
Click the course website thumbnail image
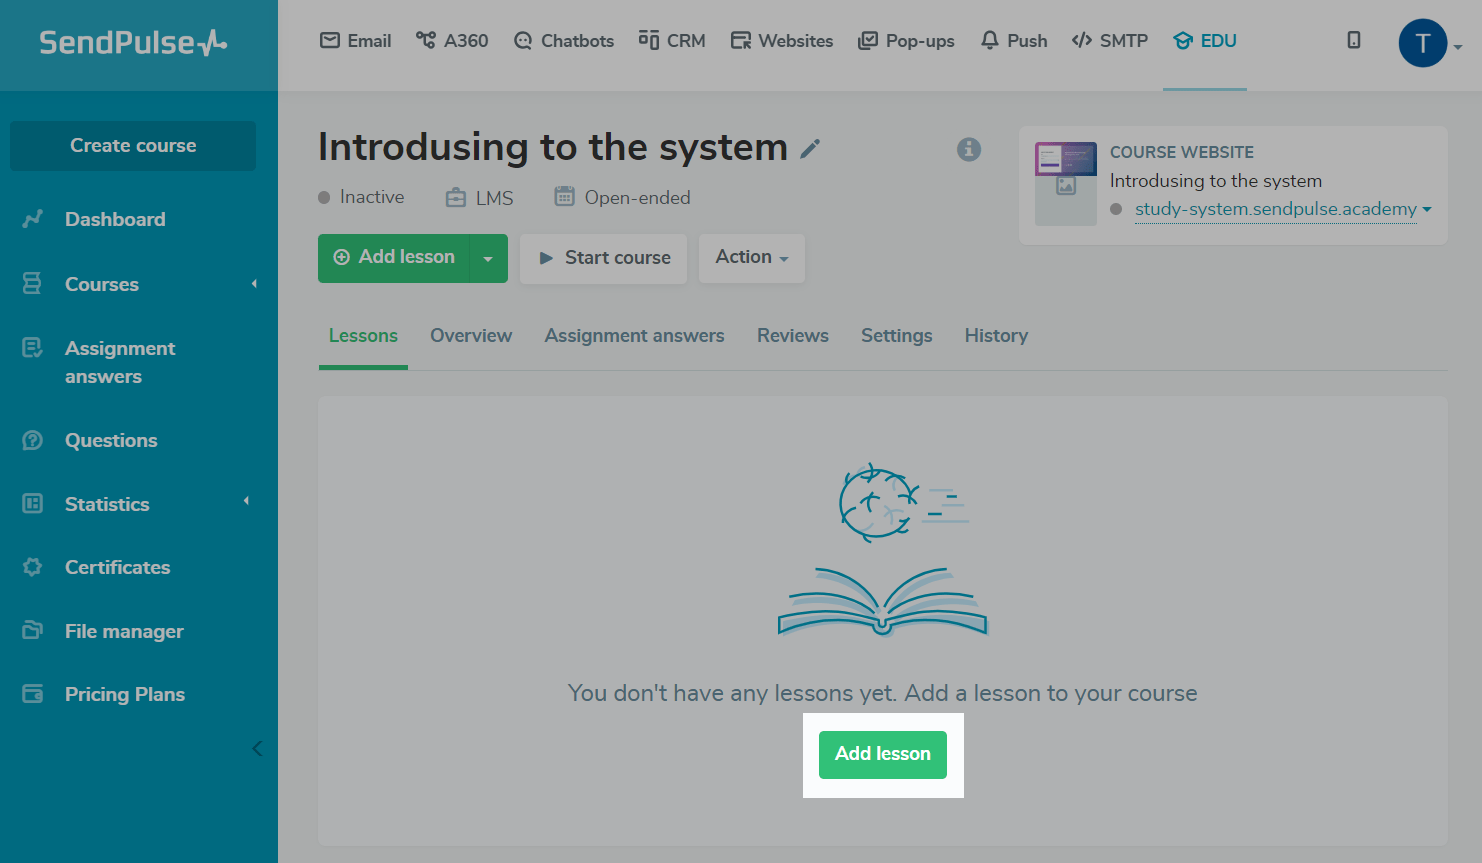(x=1065, y=184)
